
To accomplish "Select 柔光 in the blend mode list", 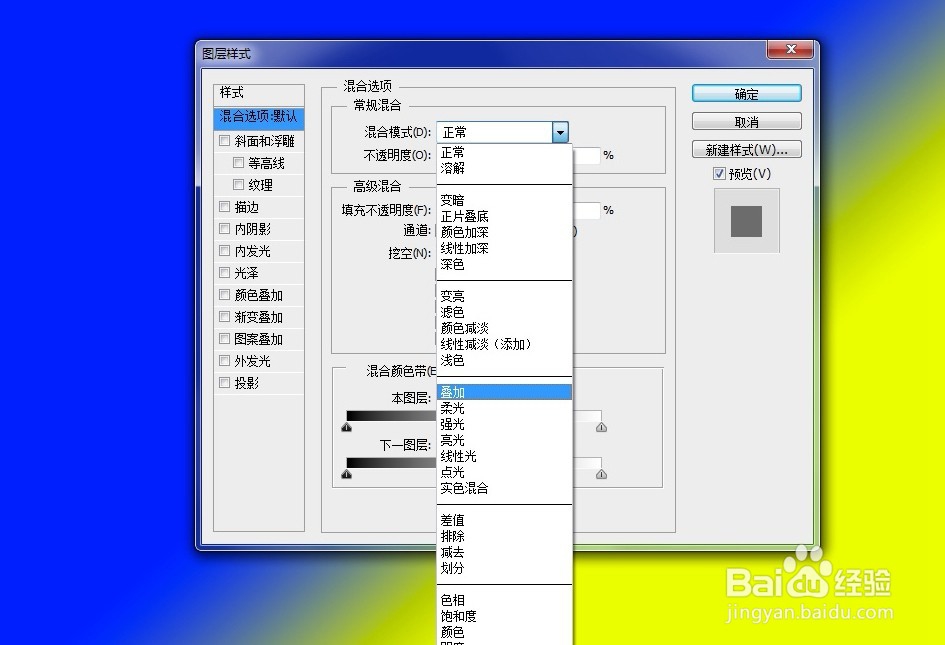I will 453,408.
